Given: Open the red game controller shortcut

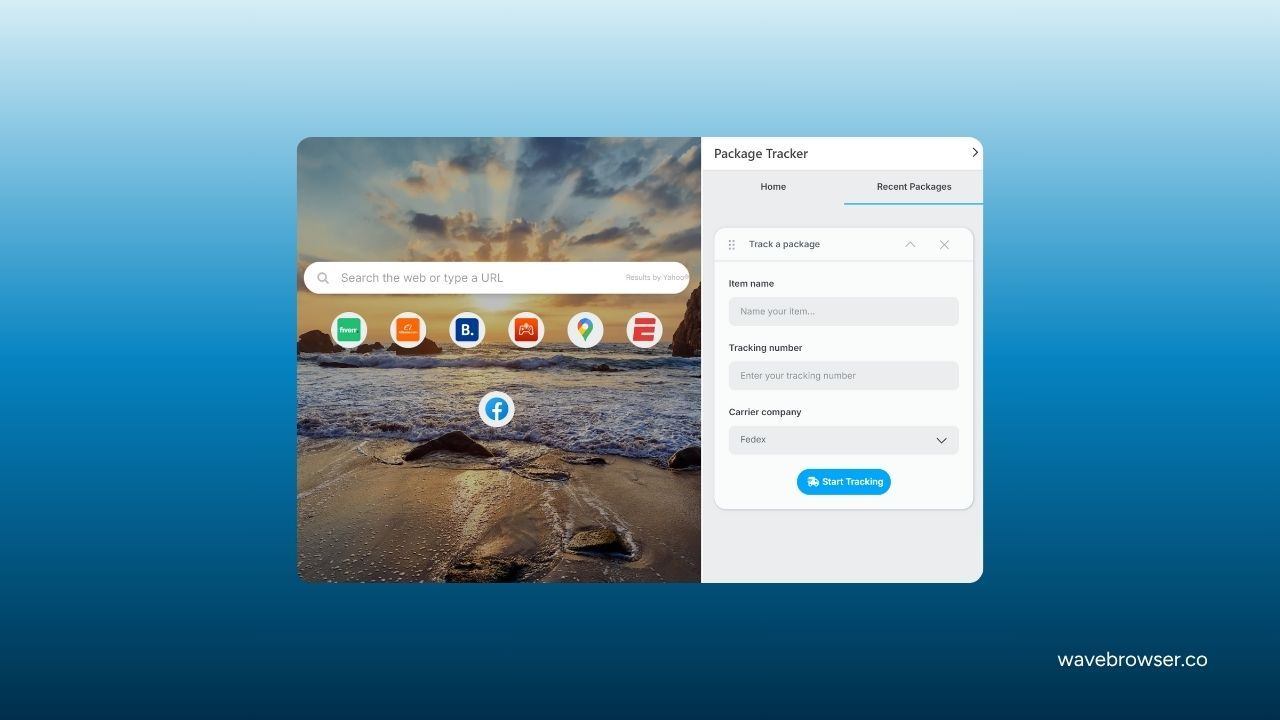Looking at the screenshot, I should pyautogui.click(x=526, y=330).
